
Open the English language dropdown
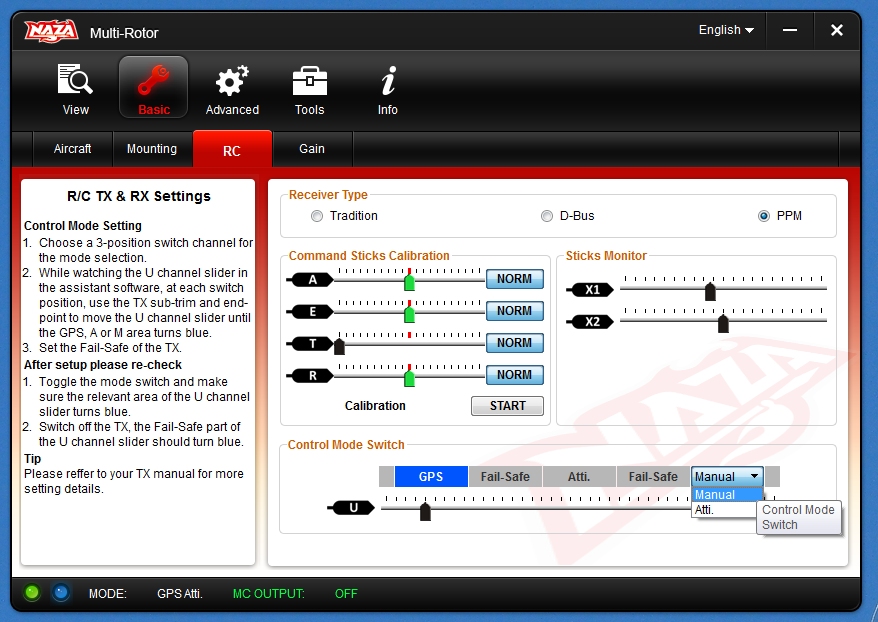pyautogui.click(x=726, y=30)
